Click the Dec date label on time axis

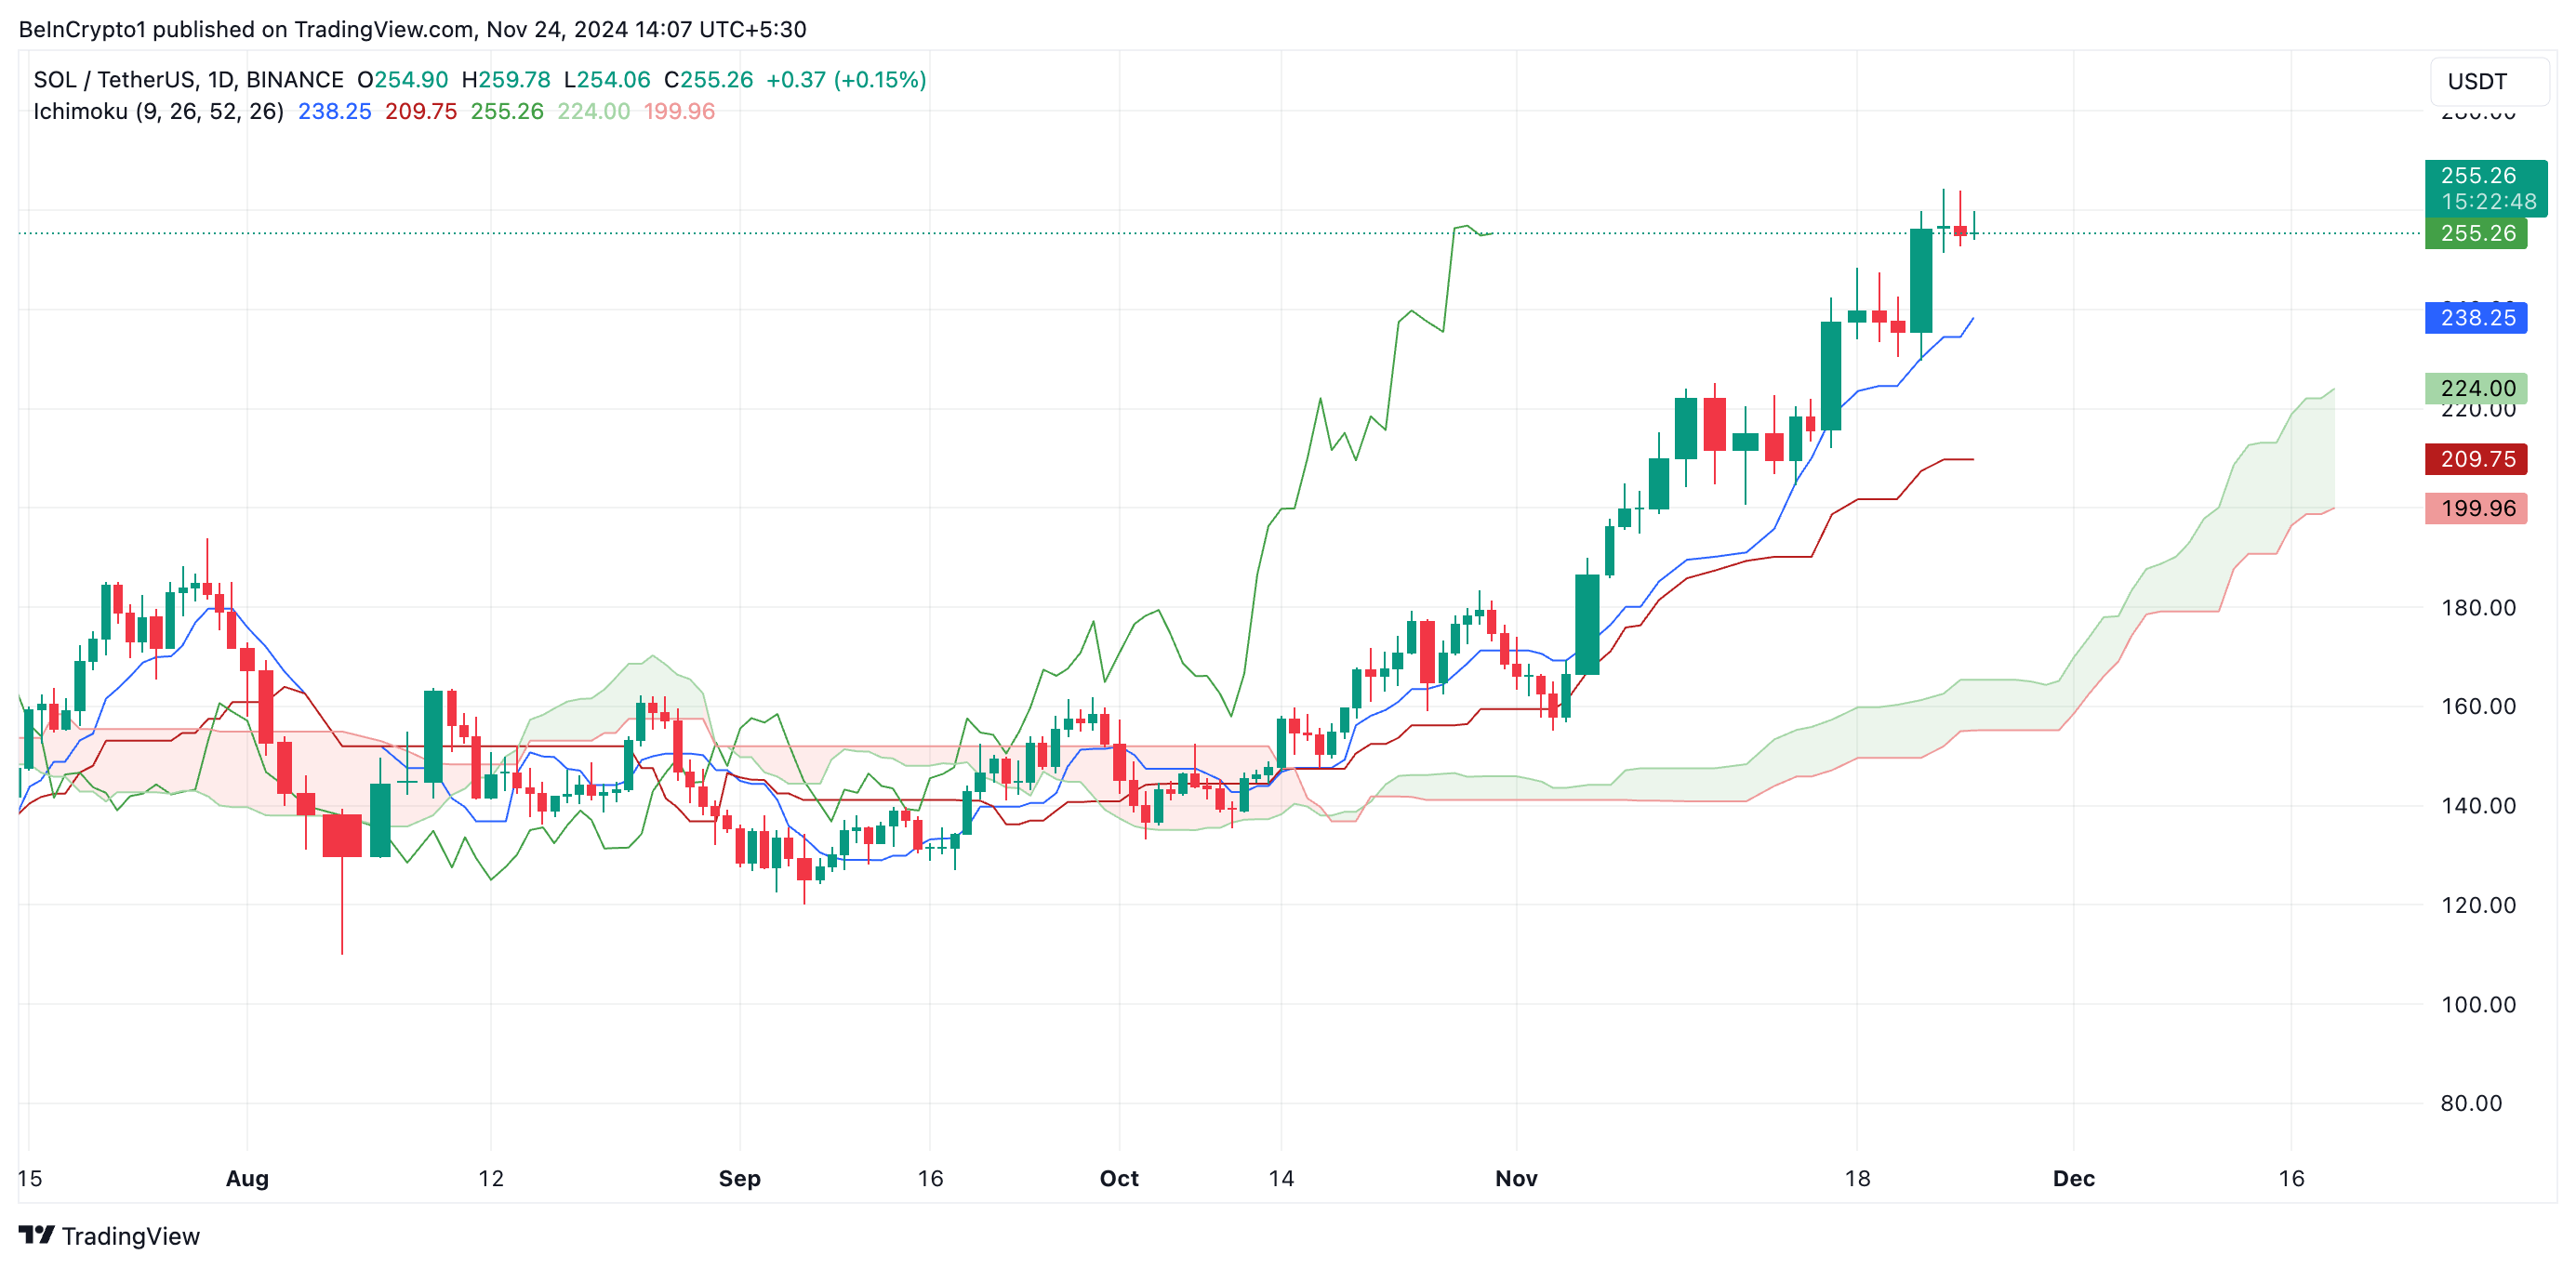(x=2073, y=1178)
